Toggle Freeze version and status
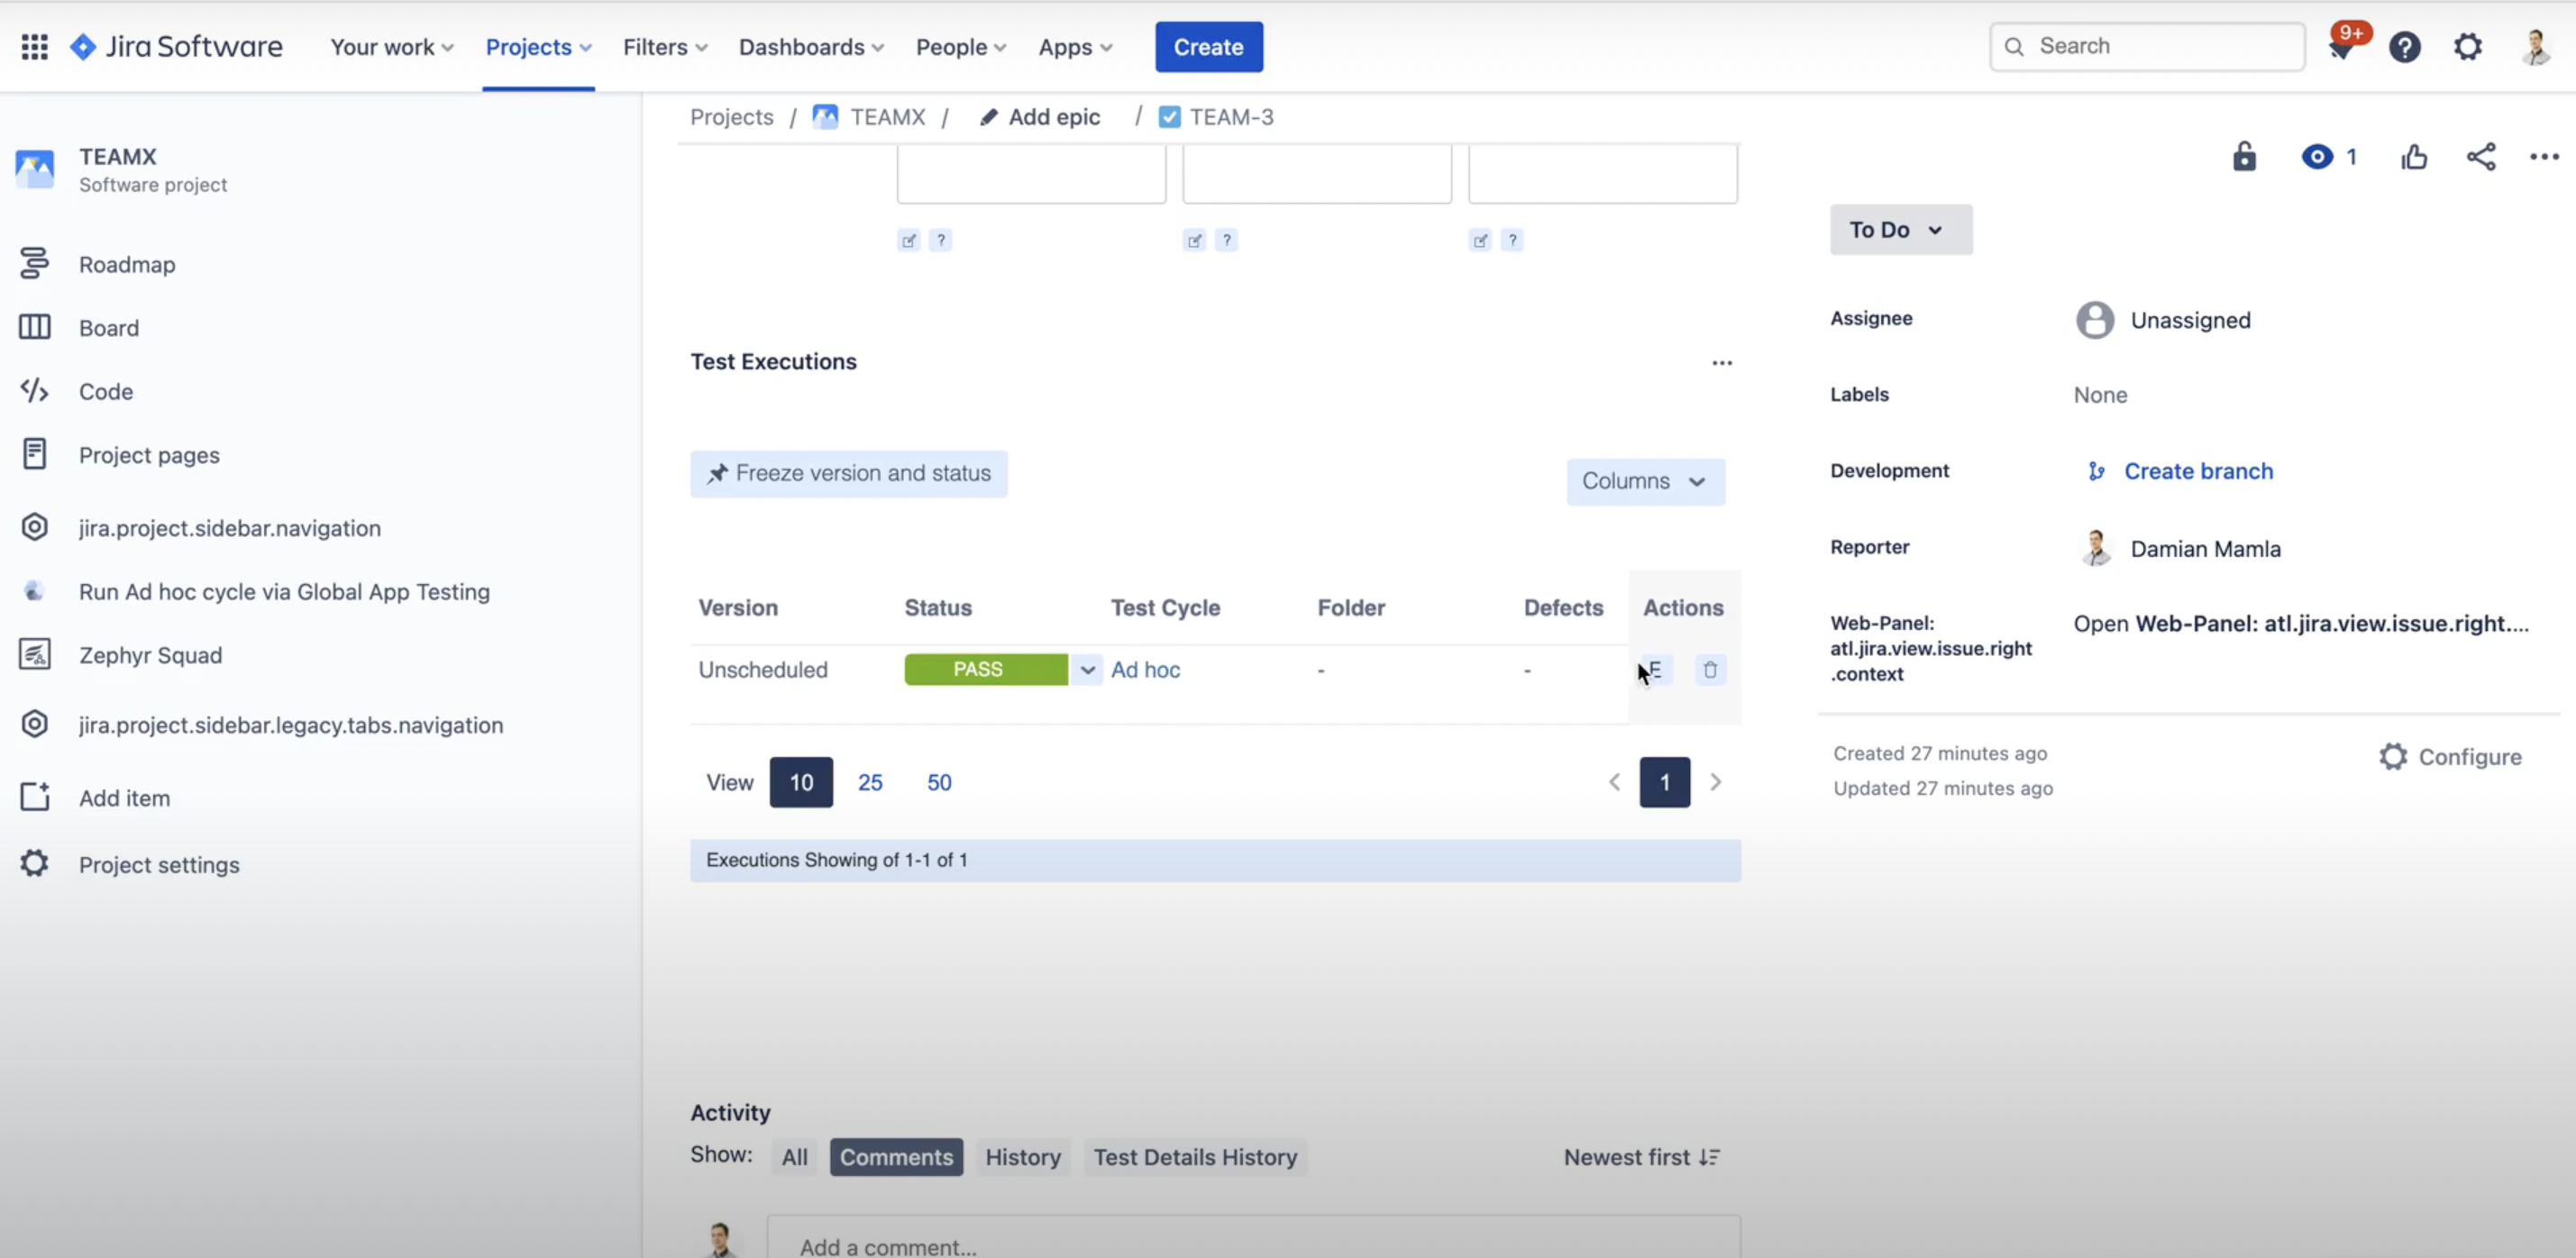The height and width of the screenshot is (1258, 2576). point(848,474)
